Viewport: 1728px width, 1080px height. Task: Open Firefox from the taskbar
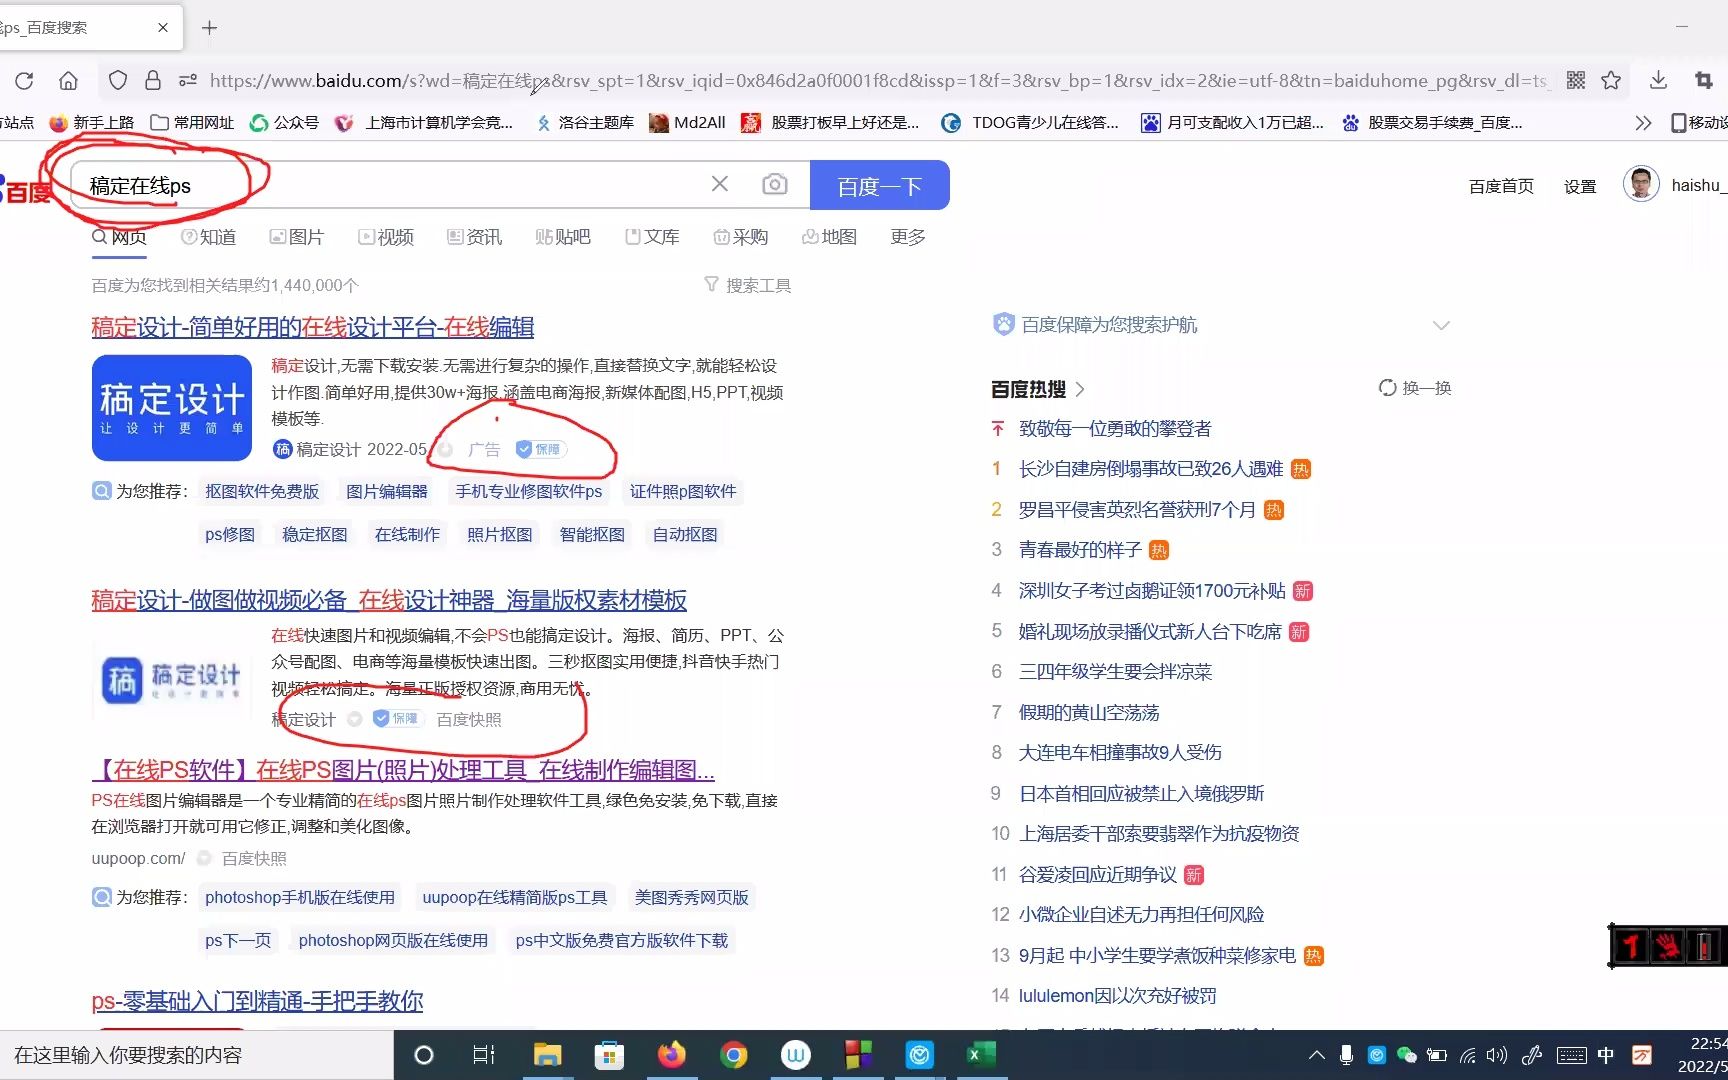tap(672, 1055)
